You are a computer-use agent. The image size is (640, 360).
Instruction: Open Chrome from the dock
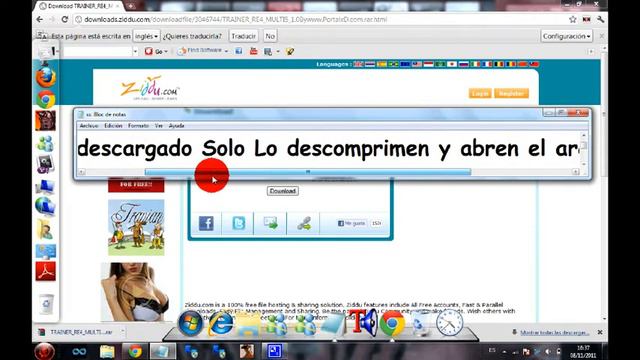392,323
